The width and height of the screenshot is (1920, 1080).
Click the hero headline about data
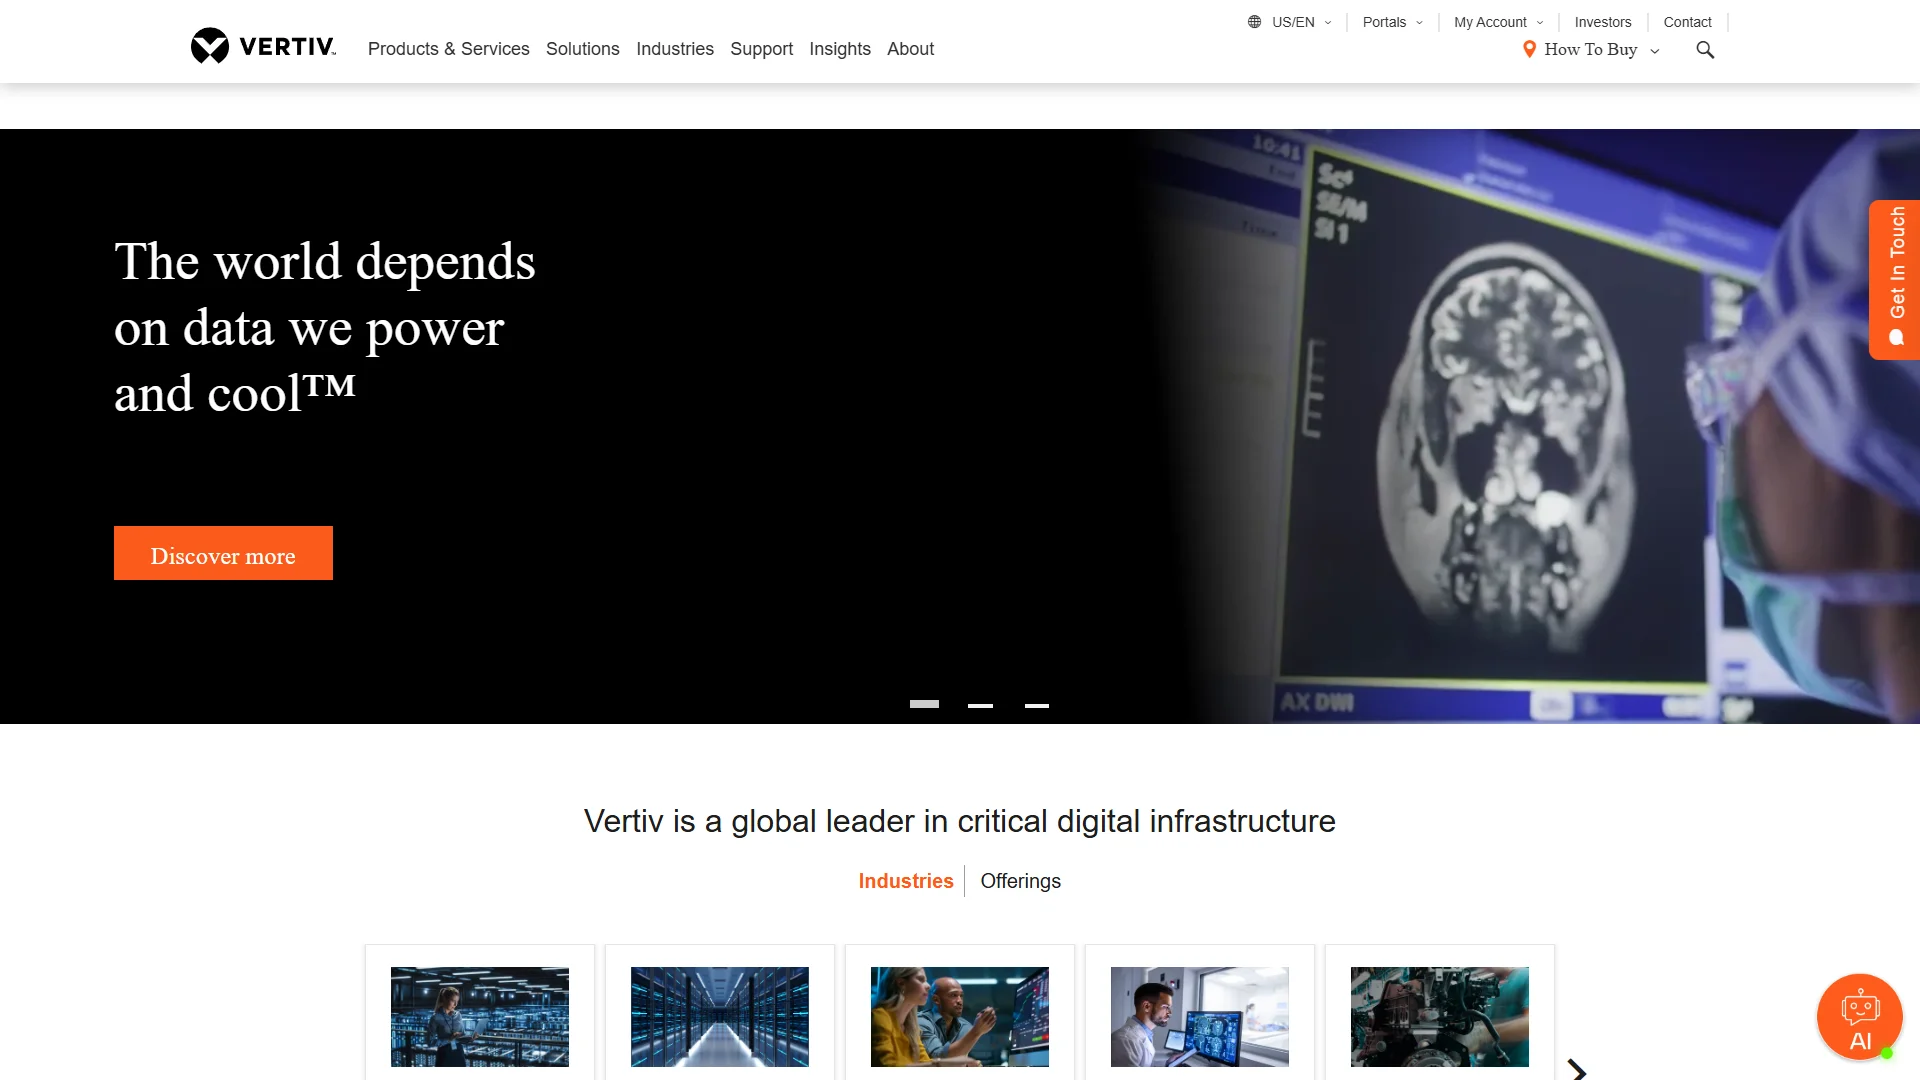(x=325, y=327)
